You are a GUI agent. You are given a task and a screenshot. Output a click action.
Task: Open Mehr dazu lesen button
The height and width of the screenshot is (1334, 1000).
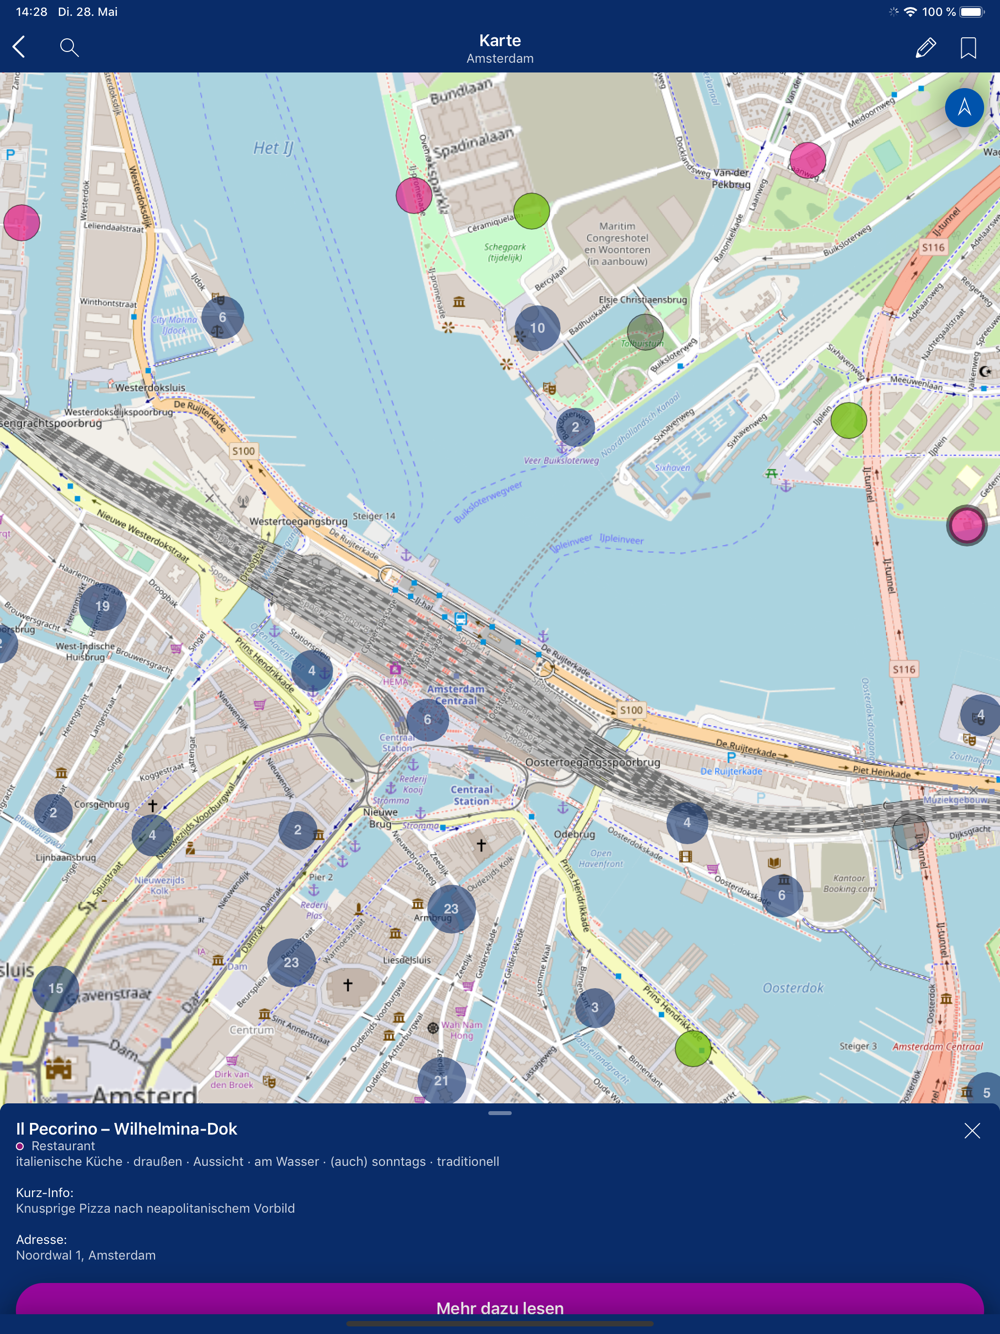click(x=500, y=1307)
